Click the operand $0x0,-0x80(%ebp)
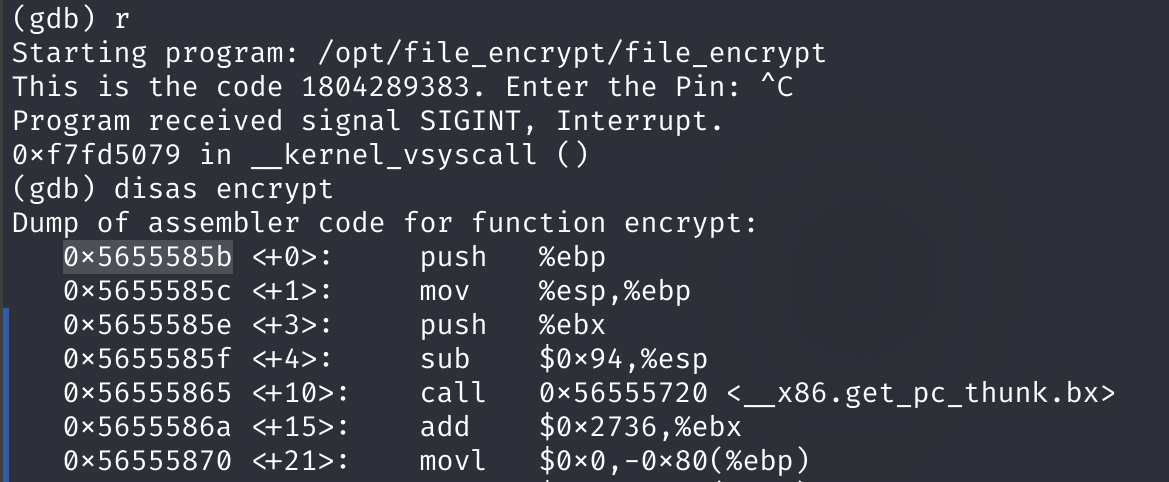The width and height of the screenshot is (1169, 482). coord(673,461)
